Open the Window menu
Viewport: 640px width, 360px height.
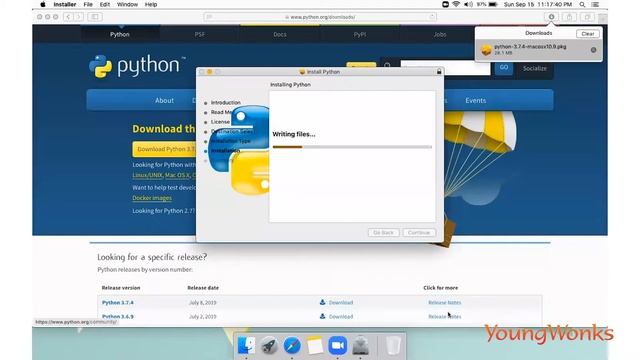click(127, 4)
